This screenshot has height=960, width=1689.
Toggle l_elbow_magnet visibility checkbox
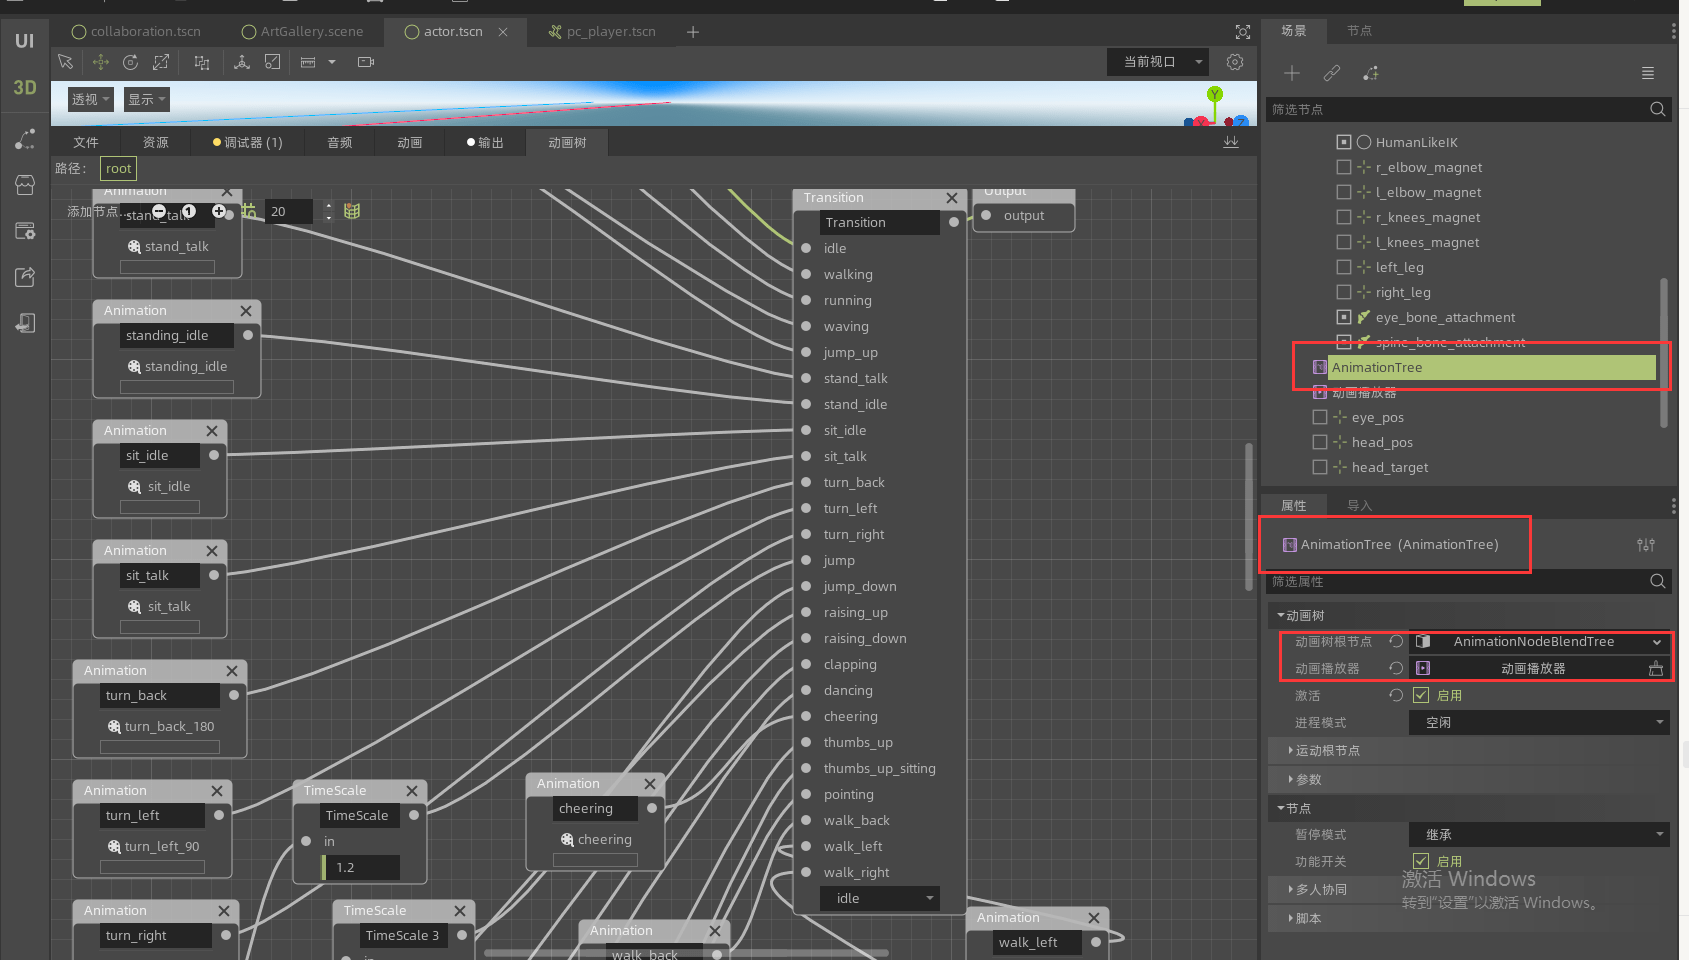click(x=1344, y=192)
